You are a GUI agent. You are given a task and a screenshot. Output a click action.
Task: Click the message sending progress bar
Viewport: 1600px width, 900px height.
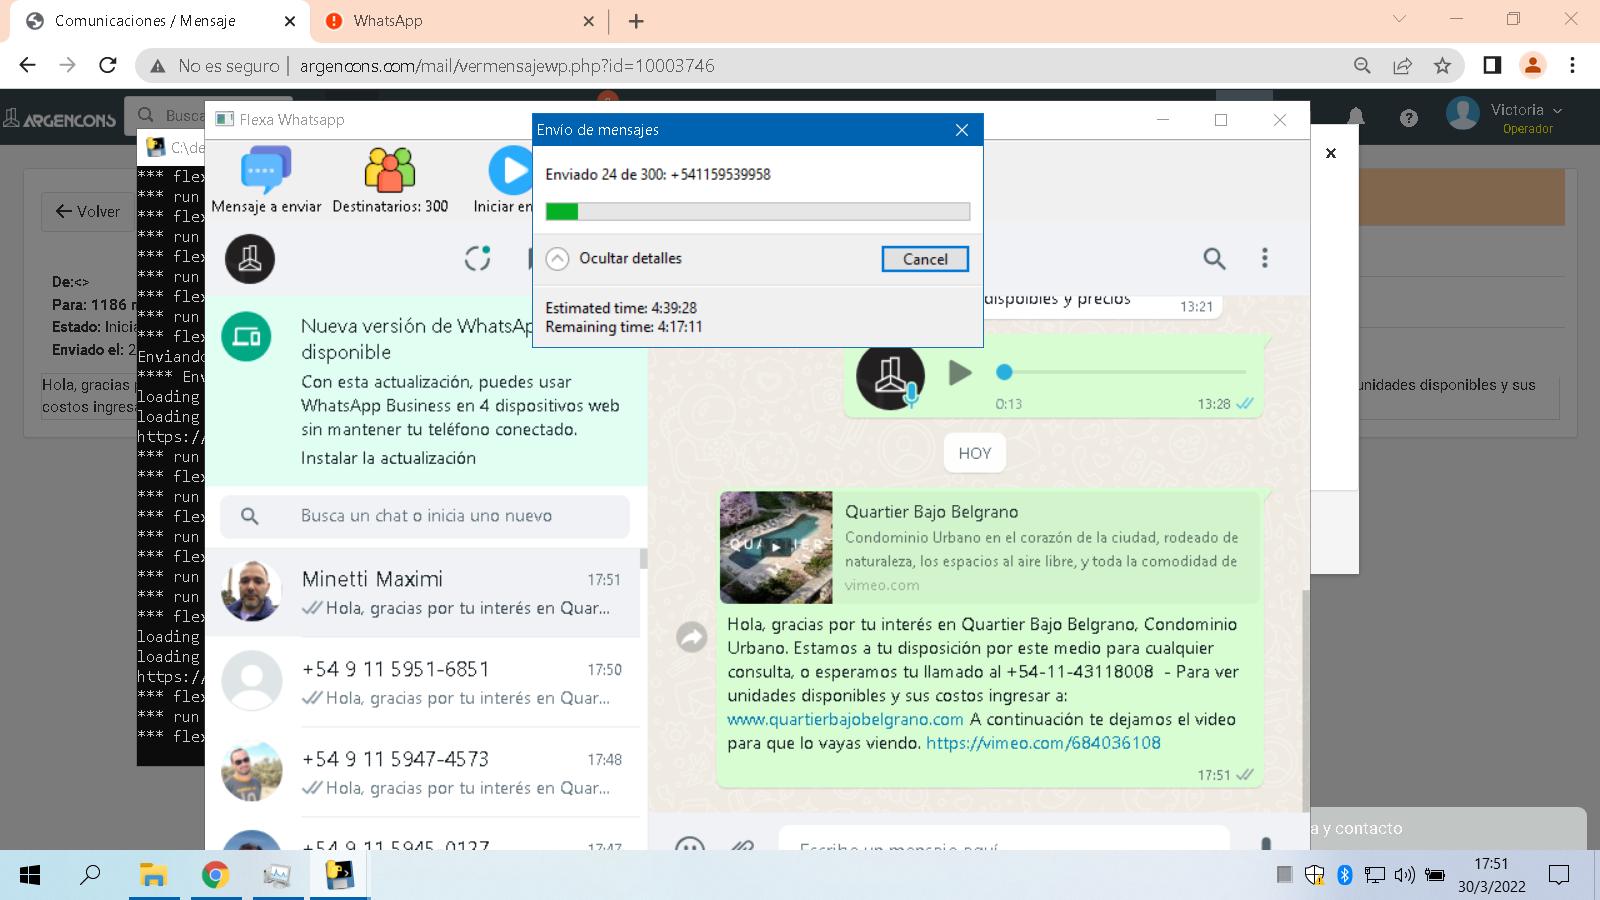click(x=757, y=211)
